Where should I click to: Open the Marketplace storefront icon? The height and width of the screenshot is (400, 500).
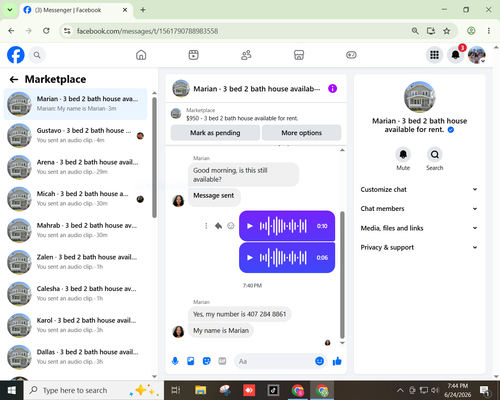(299, 55)
